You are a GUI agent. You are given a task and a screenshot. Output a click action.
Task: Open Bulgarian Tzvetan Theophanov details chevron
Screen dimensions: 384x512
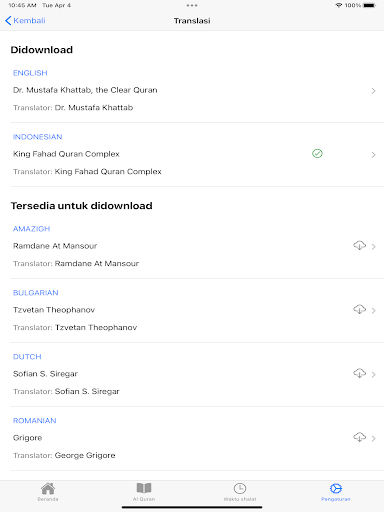coord(373,311)
